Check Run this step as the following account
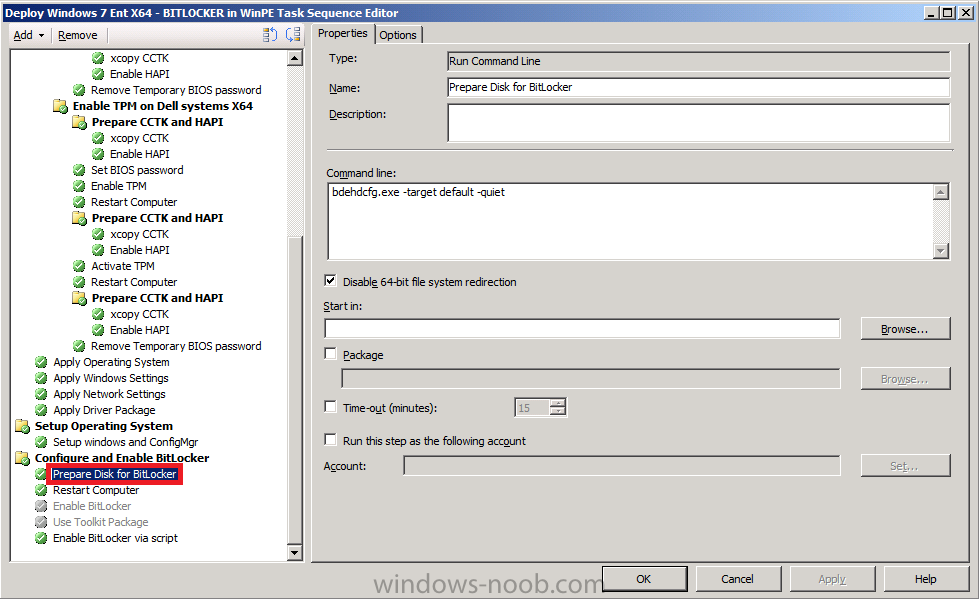Image resolution: width=979 pixels, height=599 pixels. tap(330, 440)
